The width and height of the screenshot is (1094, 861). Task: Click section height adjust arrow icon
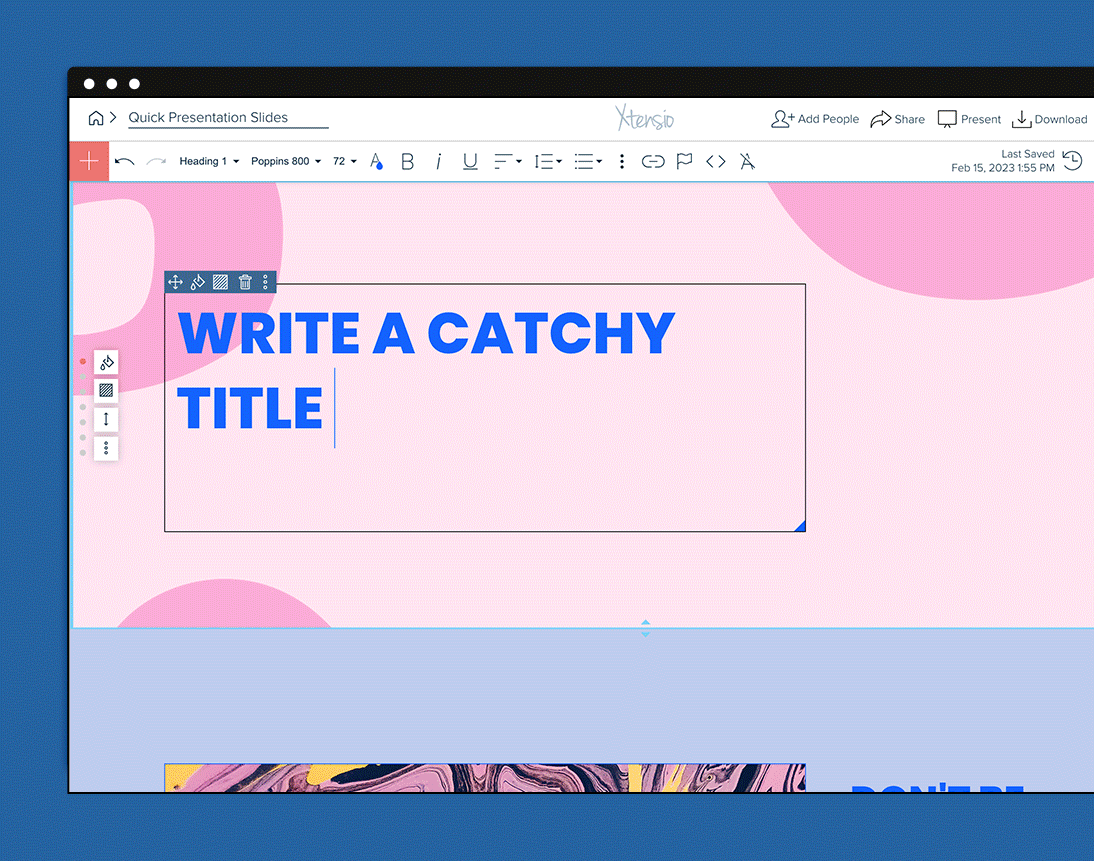(106, 419)
